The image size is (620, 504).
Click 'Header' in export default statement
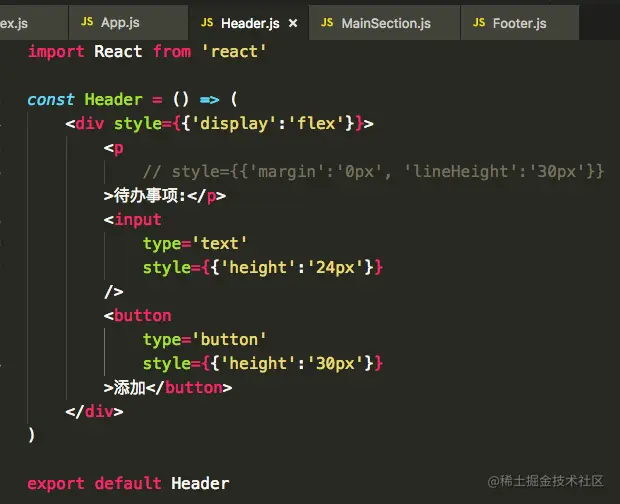(200, 483)
